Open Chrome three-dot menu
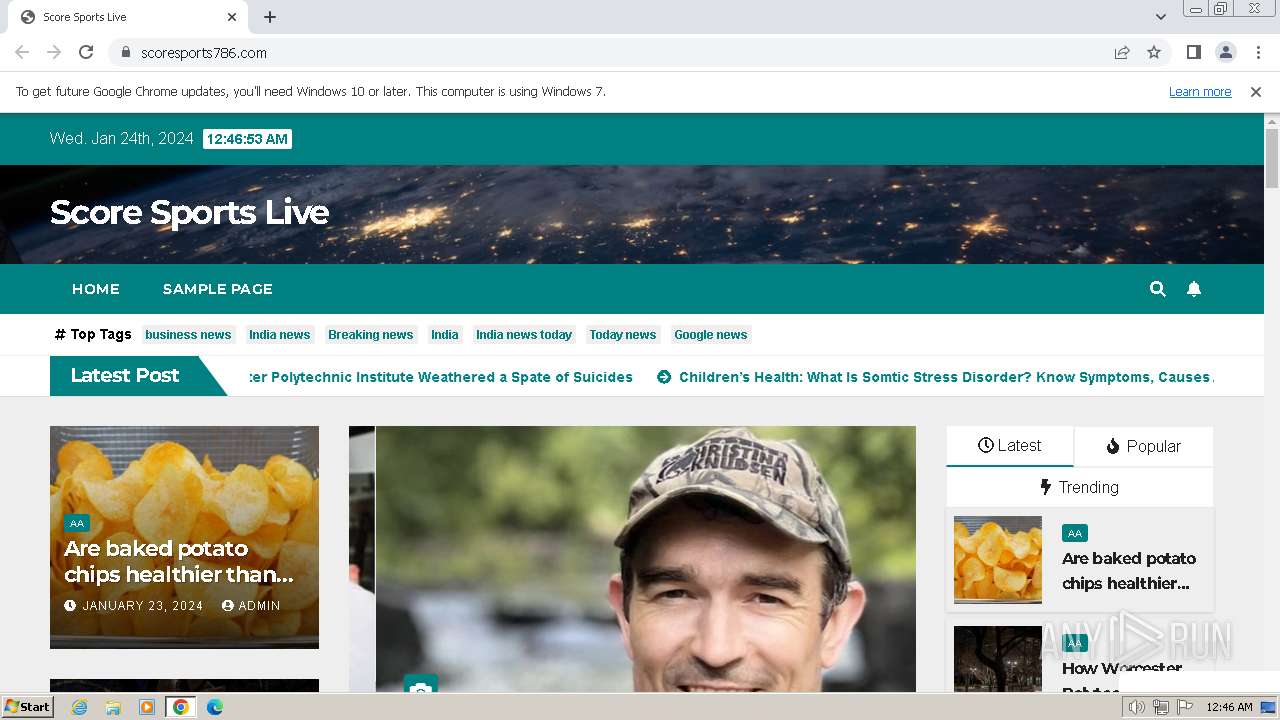 (1256, 53)
